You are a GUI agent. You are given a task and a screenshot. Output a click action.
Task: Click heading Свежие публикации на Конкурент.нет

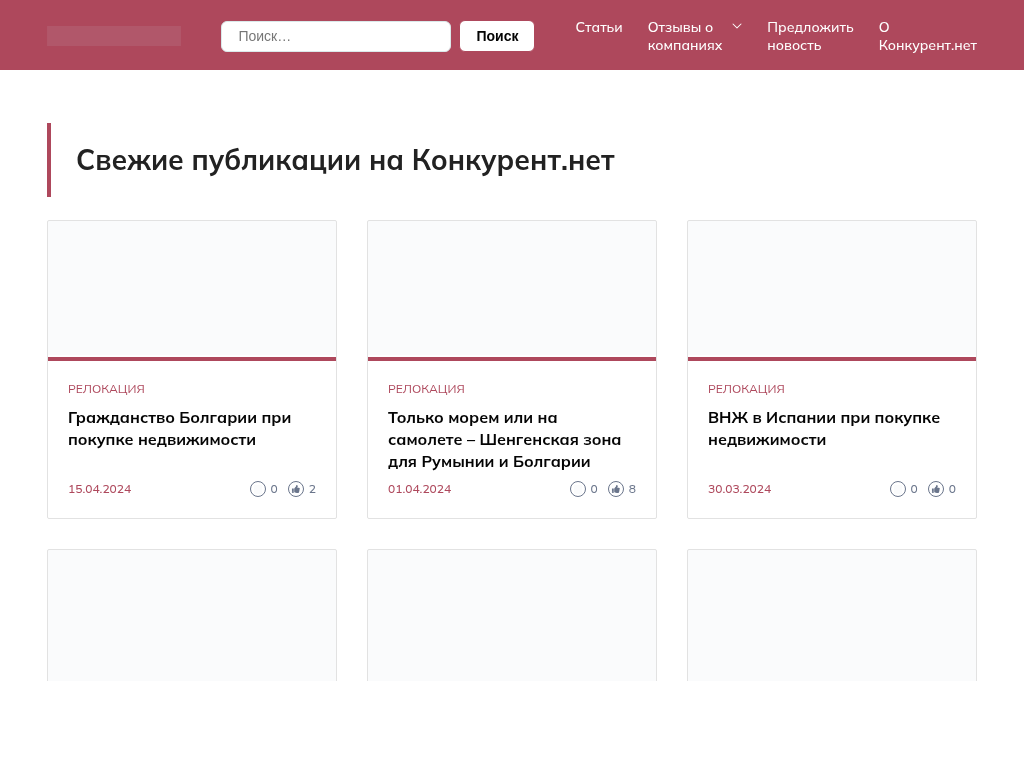pyautogui.click(x=345, y=161)
